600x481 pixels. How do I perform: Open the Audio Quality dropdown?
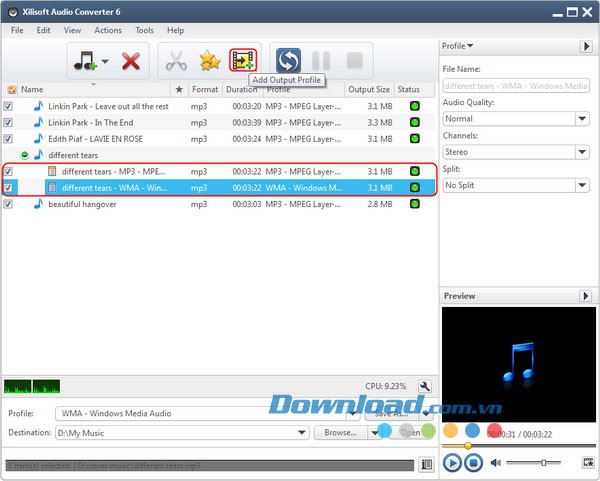tap(582, 119)
